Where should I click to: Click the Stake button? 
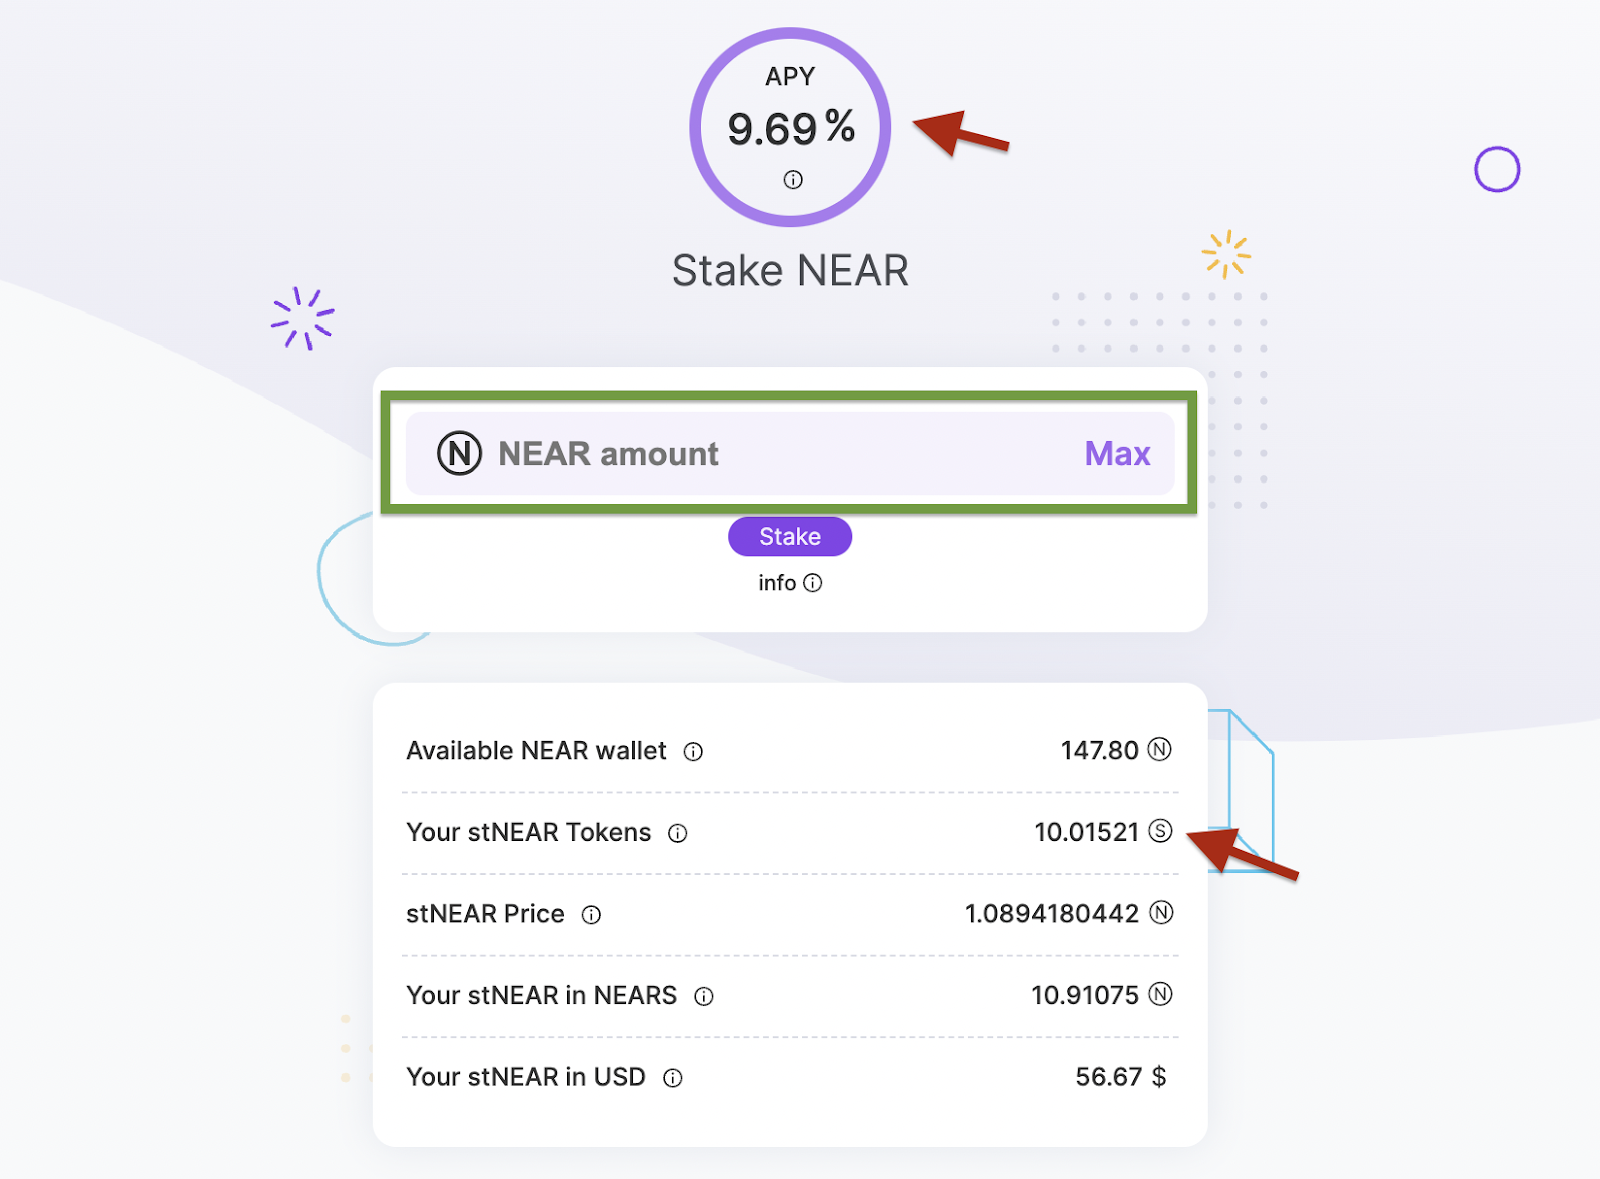pos(790,536)
